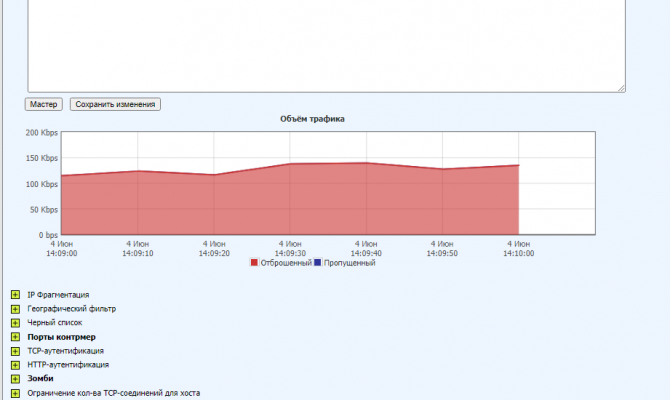Viewport: 670px width, 400px height.
Task: Expand Порты контрмер section
Action: [15, 337]
